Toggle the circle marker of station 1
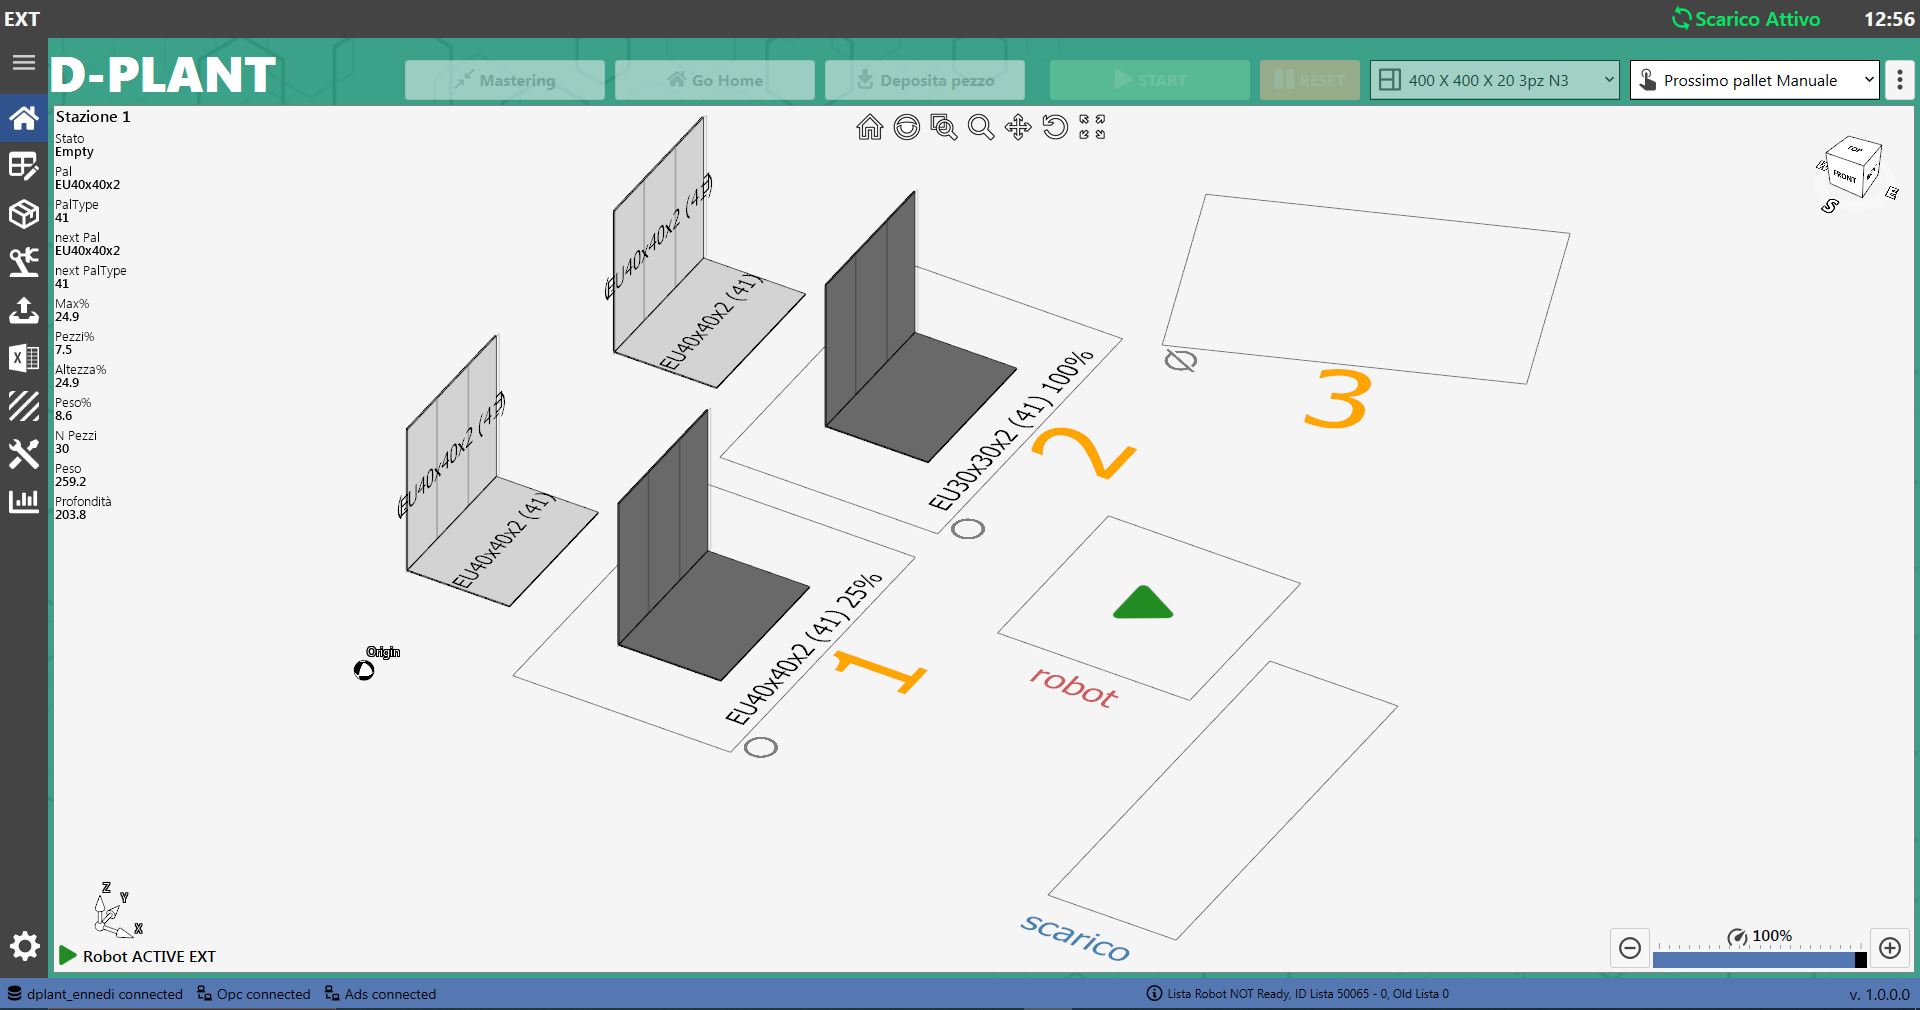Image resolution: width=1920 pixels, height=1010 pixels. coord(761,747)
